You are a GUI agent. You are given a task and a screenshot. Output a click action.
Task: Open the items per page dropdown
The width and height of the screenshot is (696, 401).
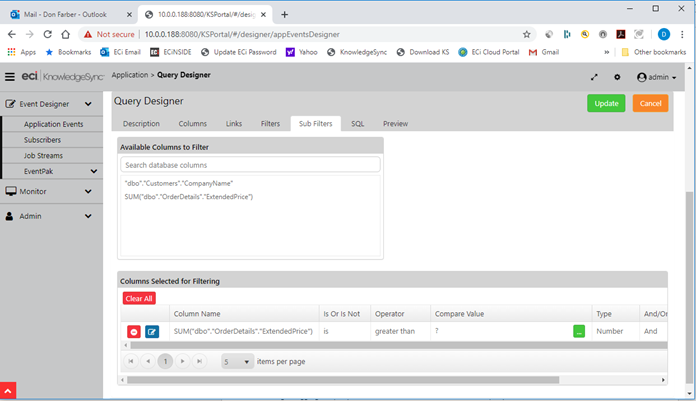[237, 361]
